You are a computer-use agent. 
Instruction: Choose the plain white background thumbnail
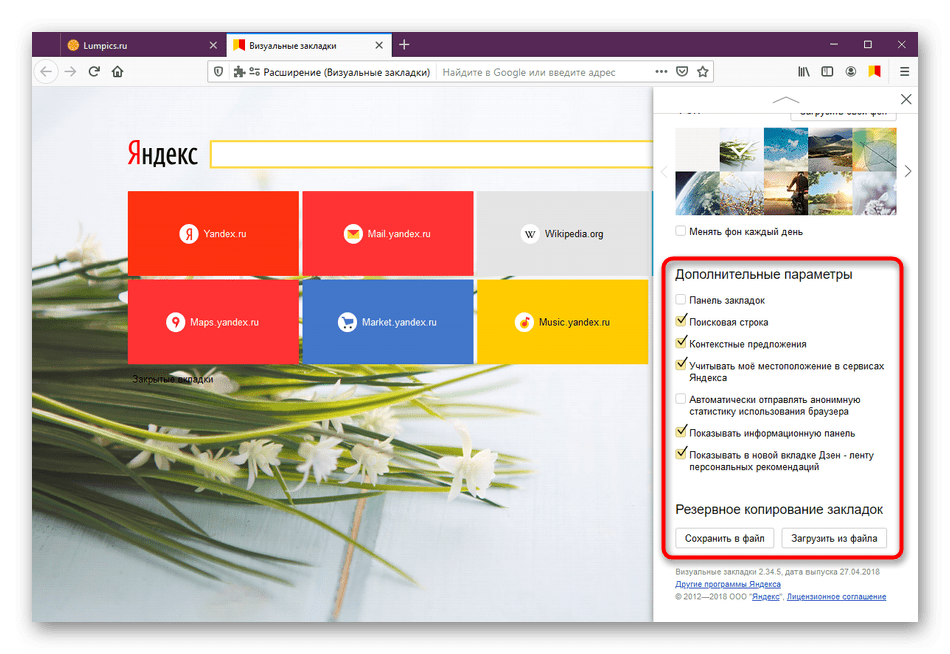coord(697,149)
